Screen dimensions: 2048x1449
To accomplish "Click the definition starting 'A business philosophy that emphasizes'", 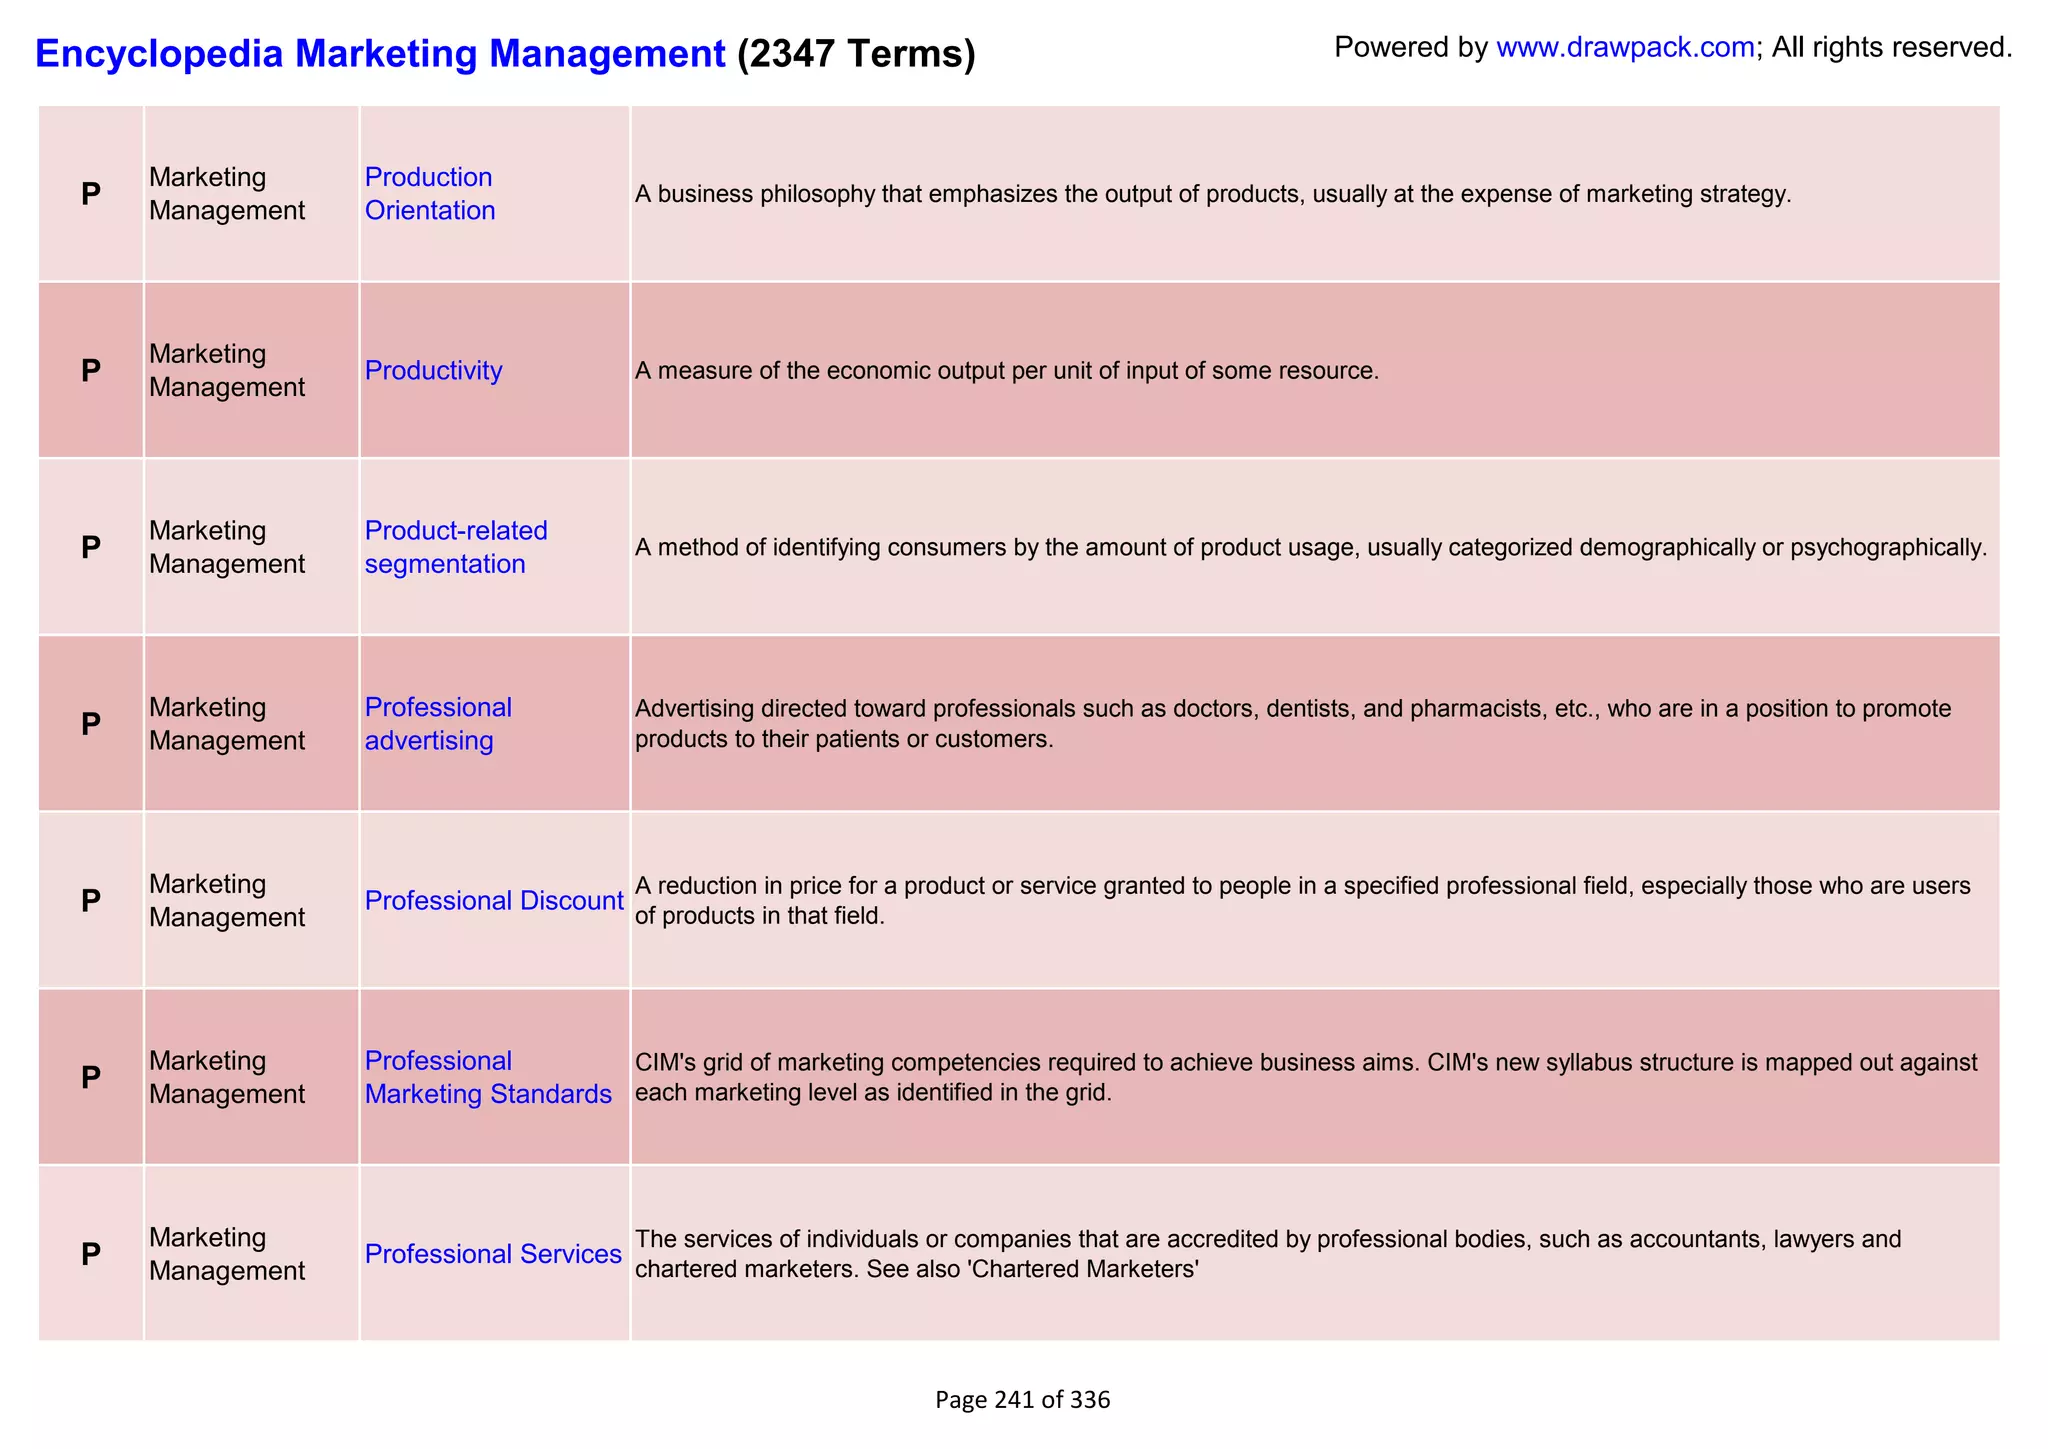I will pos(1213,194).
